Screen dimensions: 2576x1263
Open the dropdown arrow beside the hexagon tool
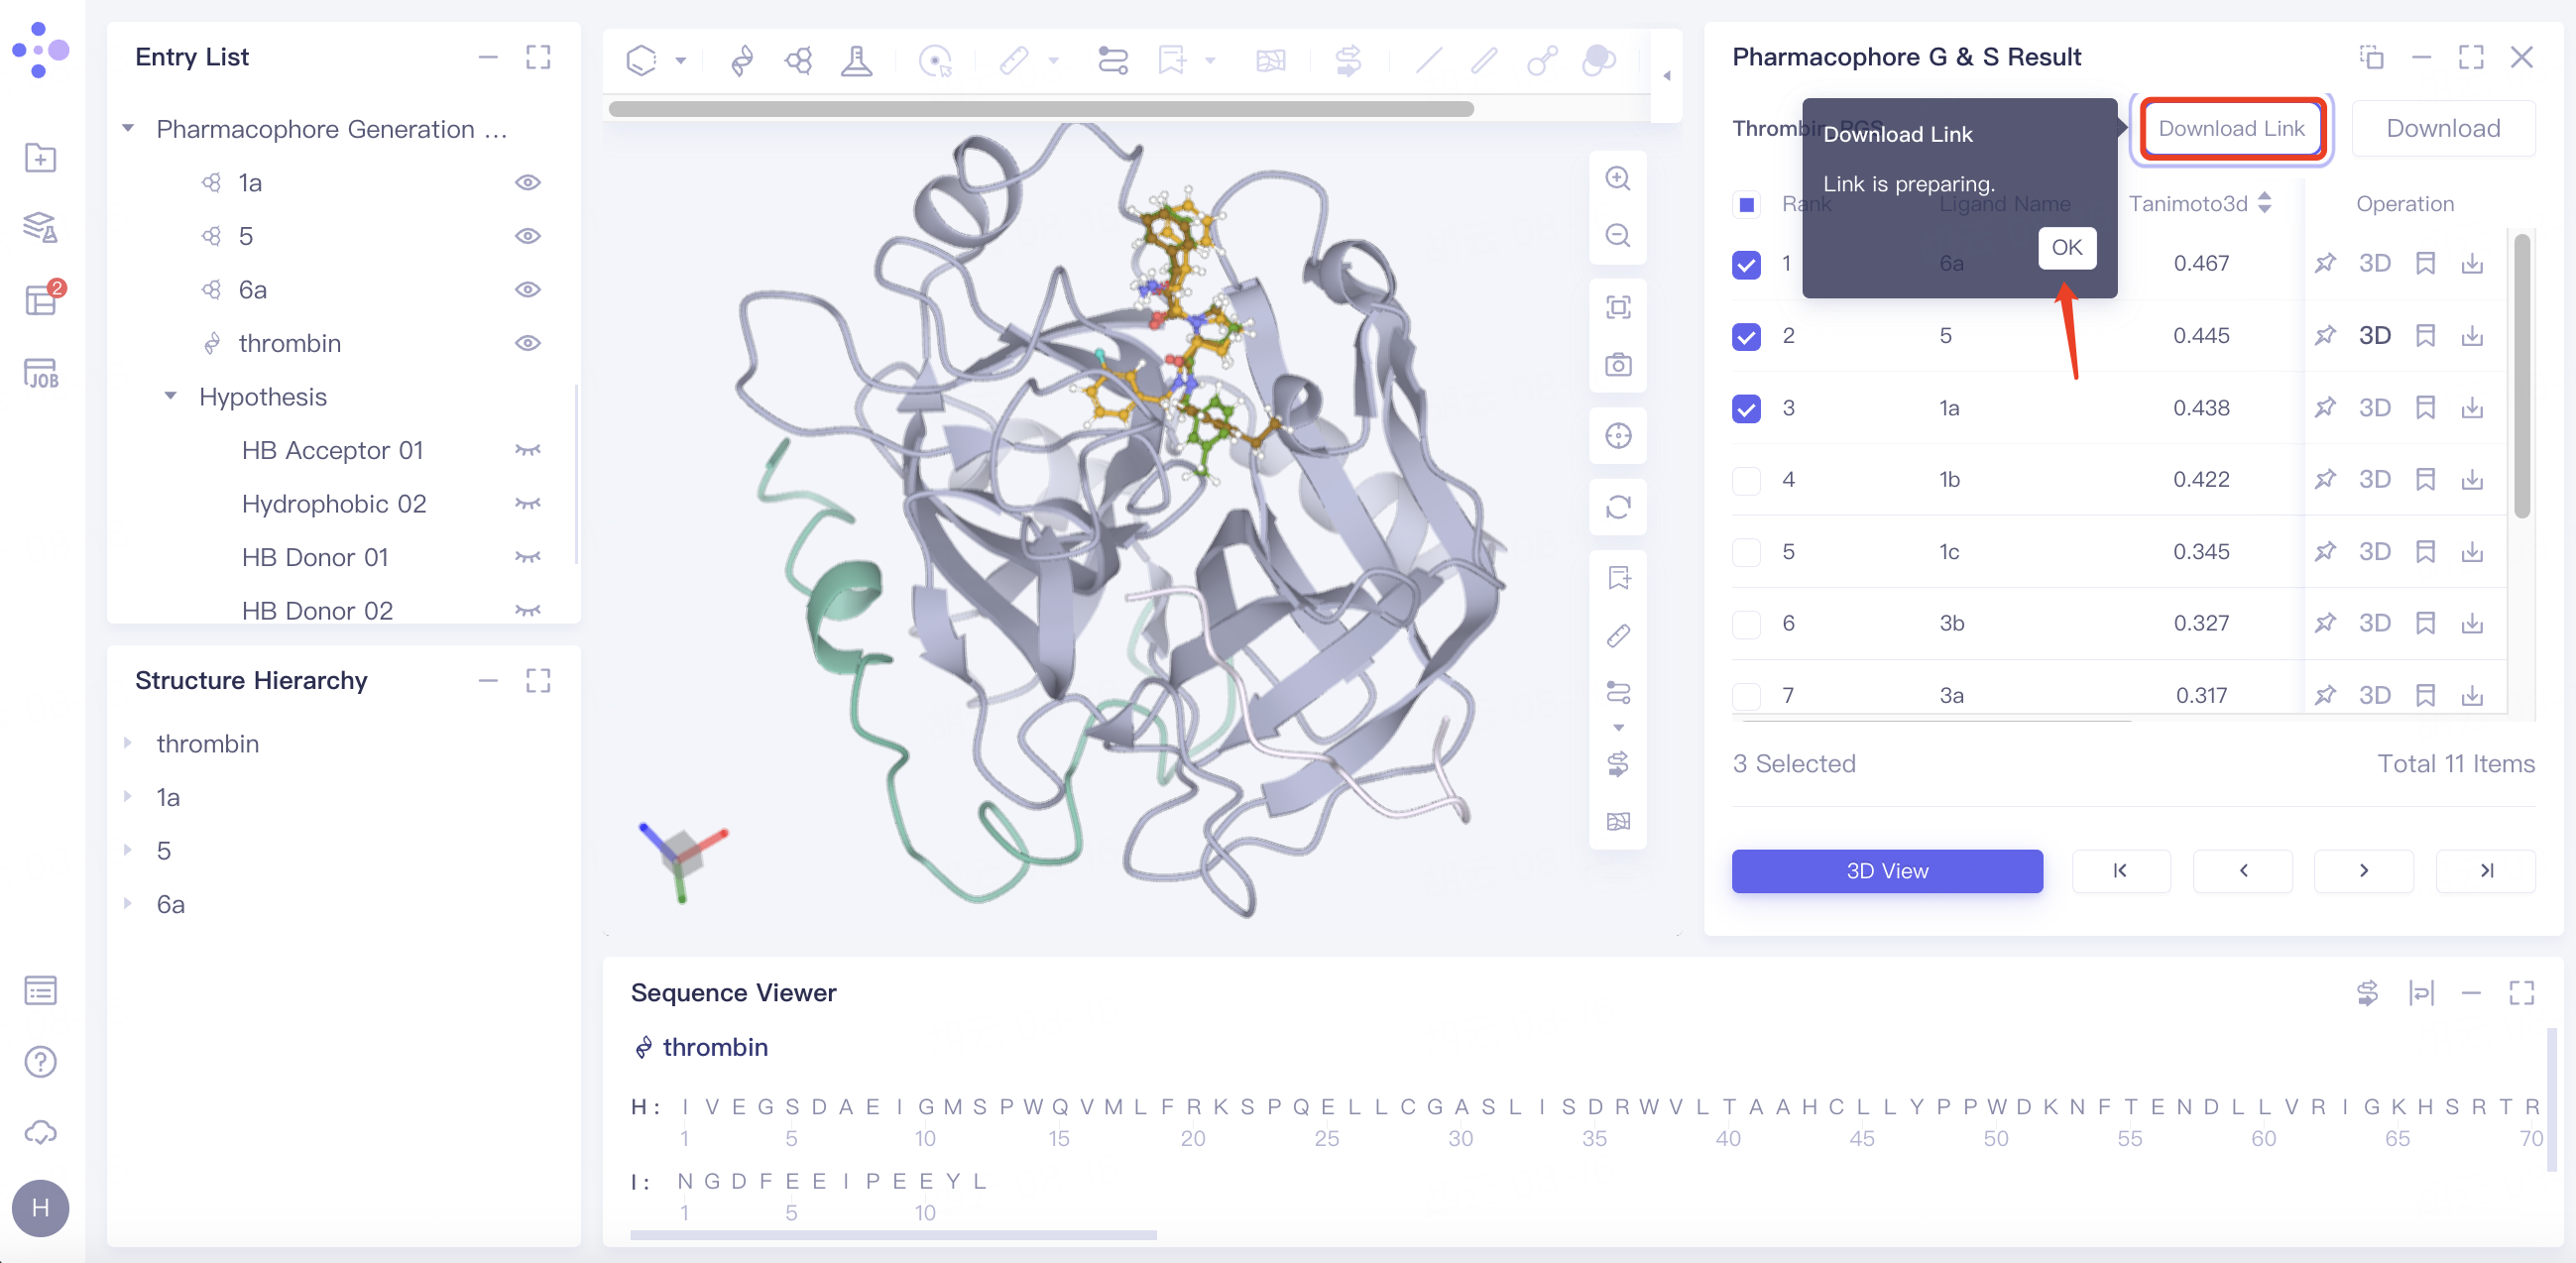pos(681,61)
